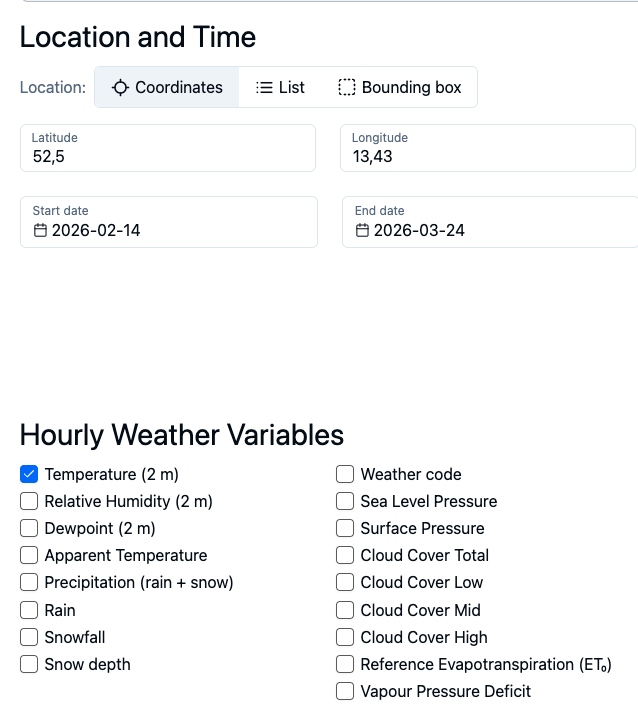Select the Bounding box location tab
This screenshot has height=727, width=638.
[400, 87]
